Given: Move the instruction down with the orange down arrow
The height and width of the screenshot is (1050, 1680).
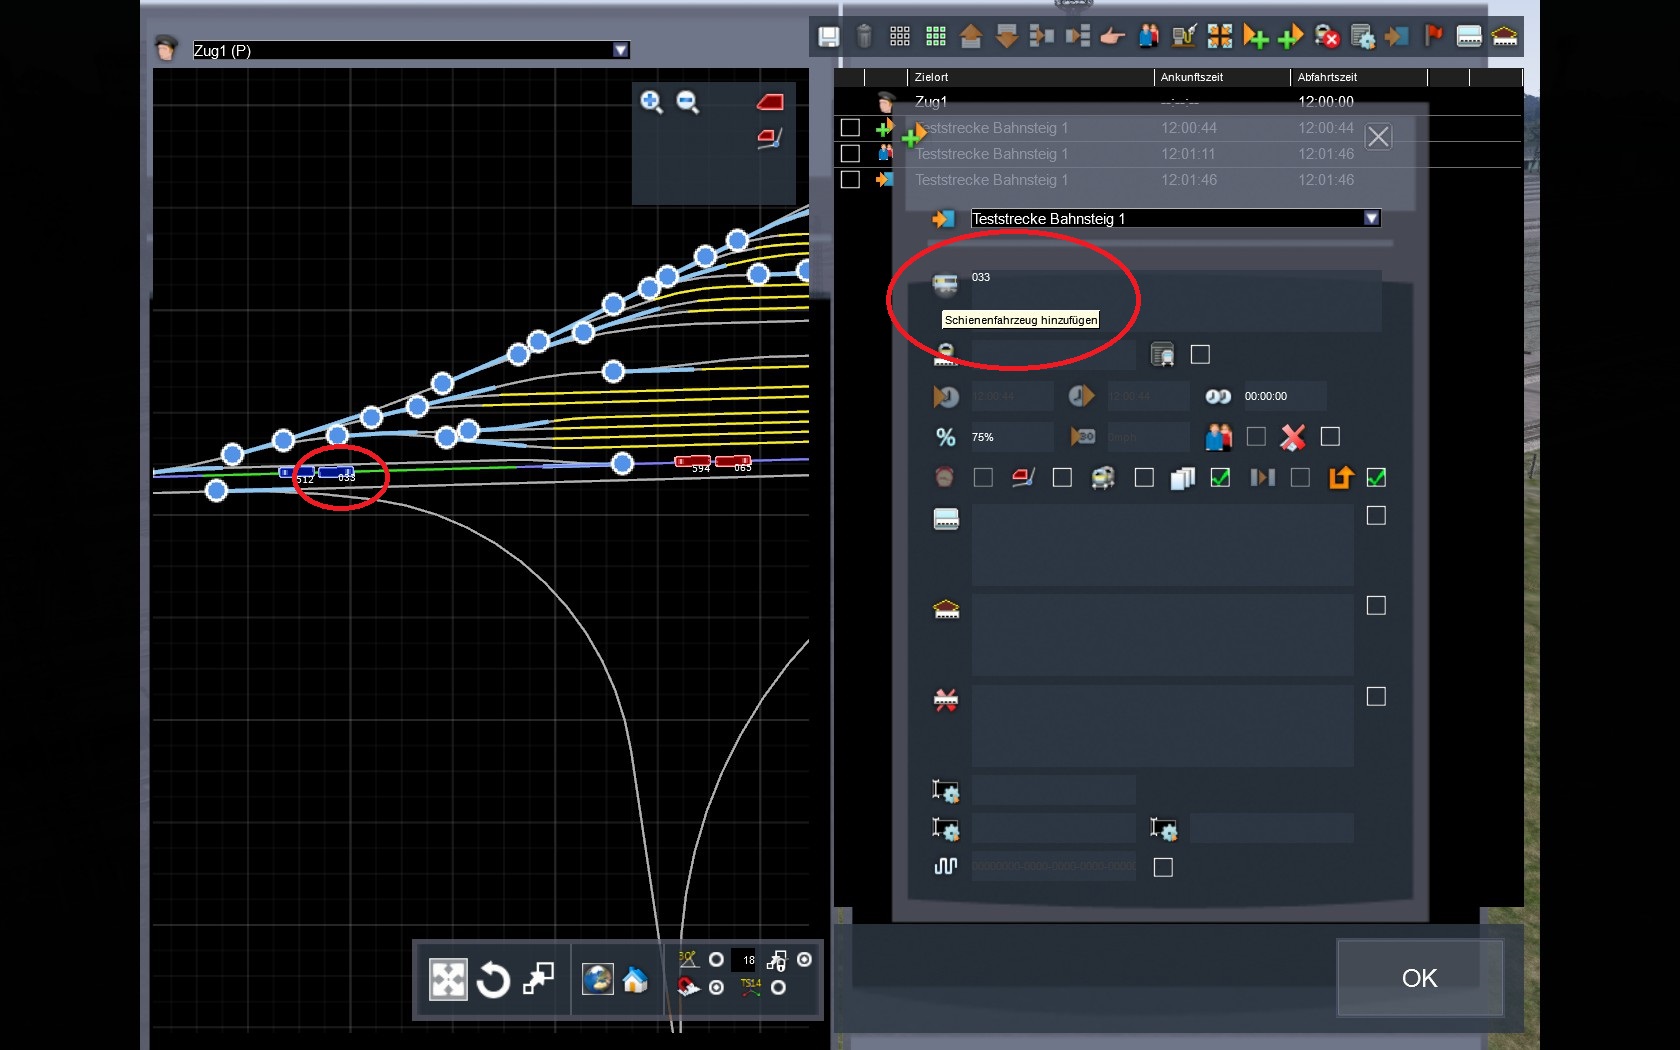Looking at the screenshot, I should 1007,37.
